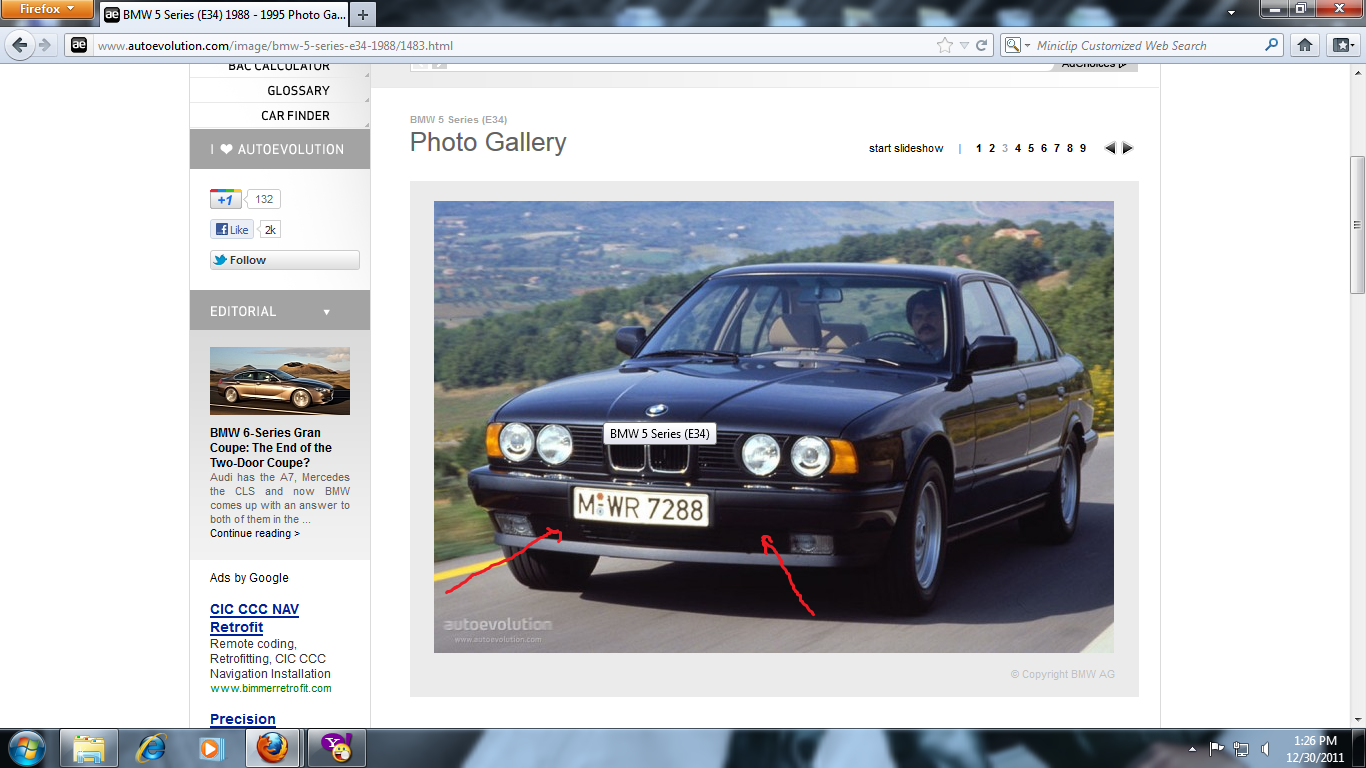1366x768 pixels.
Task: Reload the page
Action: point(982,45)
